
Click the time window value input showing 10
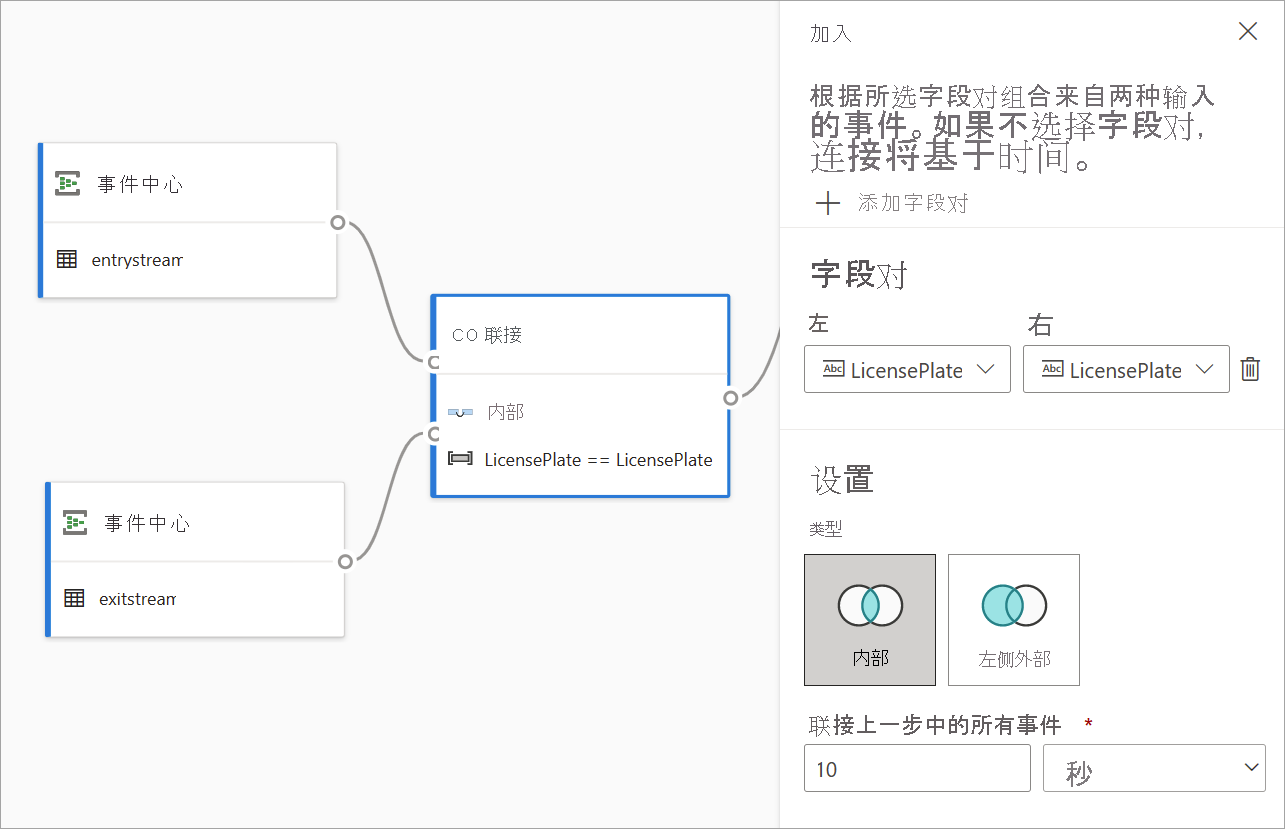point(916,767)
